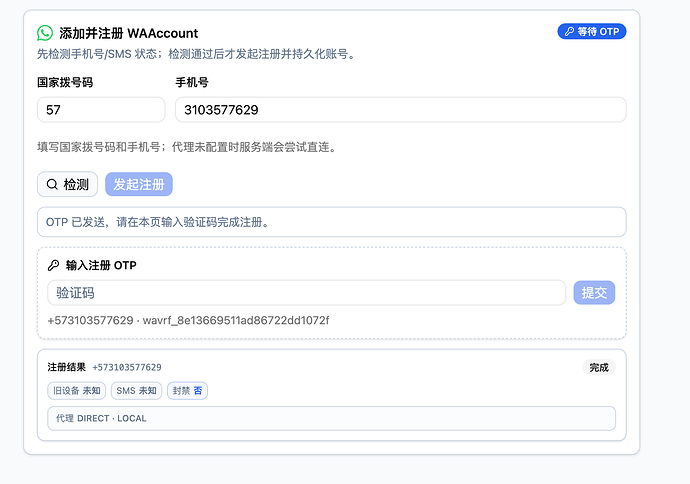The height and width of the screenshot is (484, 690).
Task: Click the 完成 status badge
Action: pos(599,367)
